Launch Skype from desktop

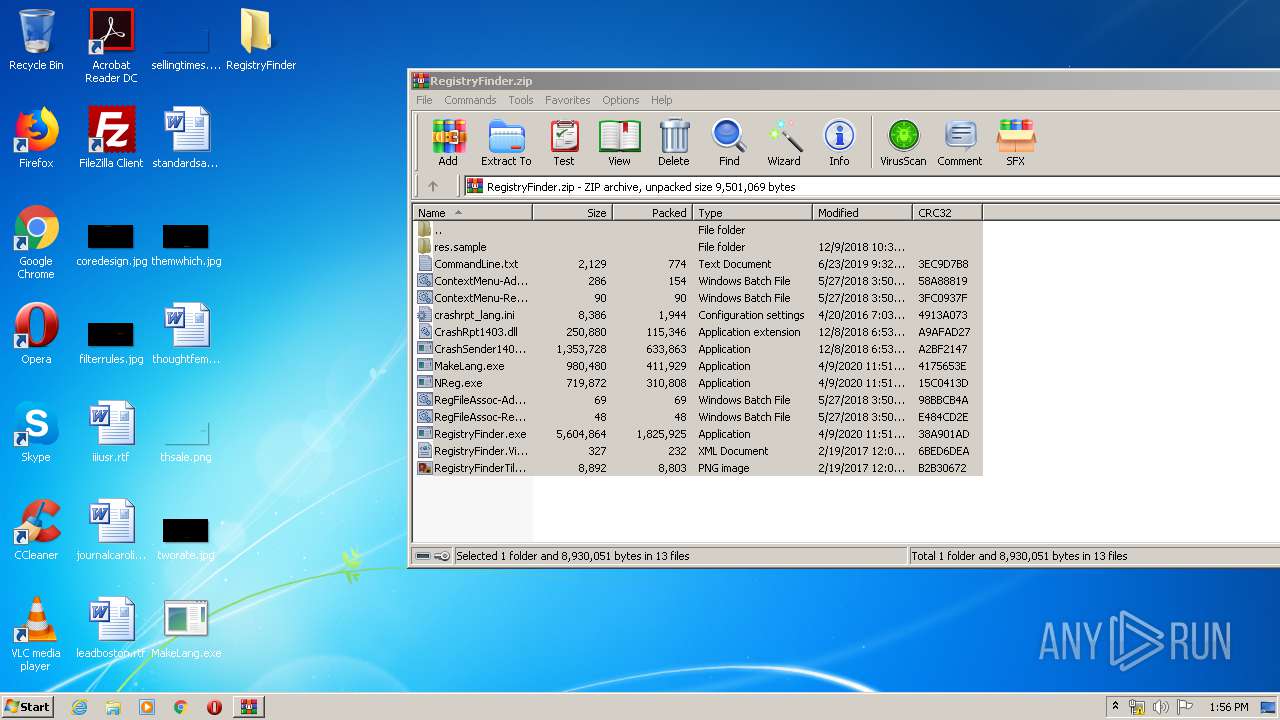[36, 432]
